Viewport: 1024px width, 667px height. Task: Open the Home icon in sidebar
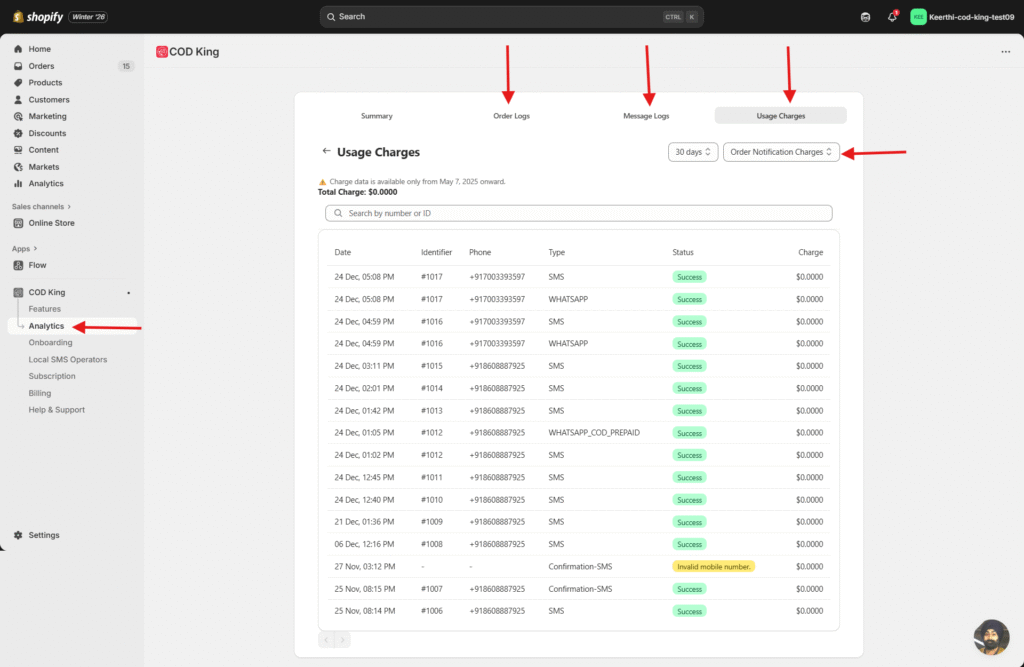click(x=18, y=49)
